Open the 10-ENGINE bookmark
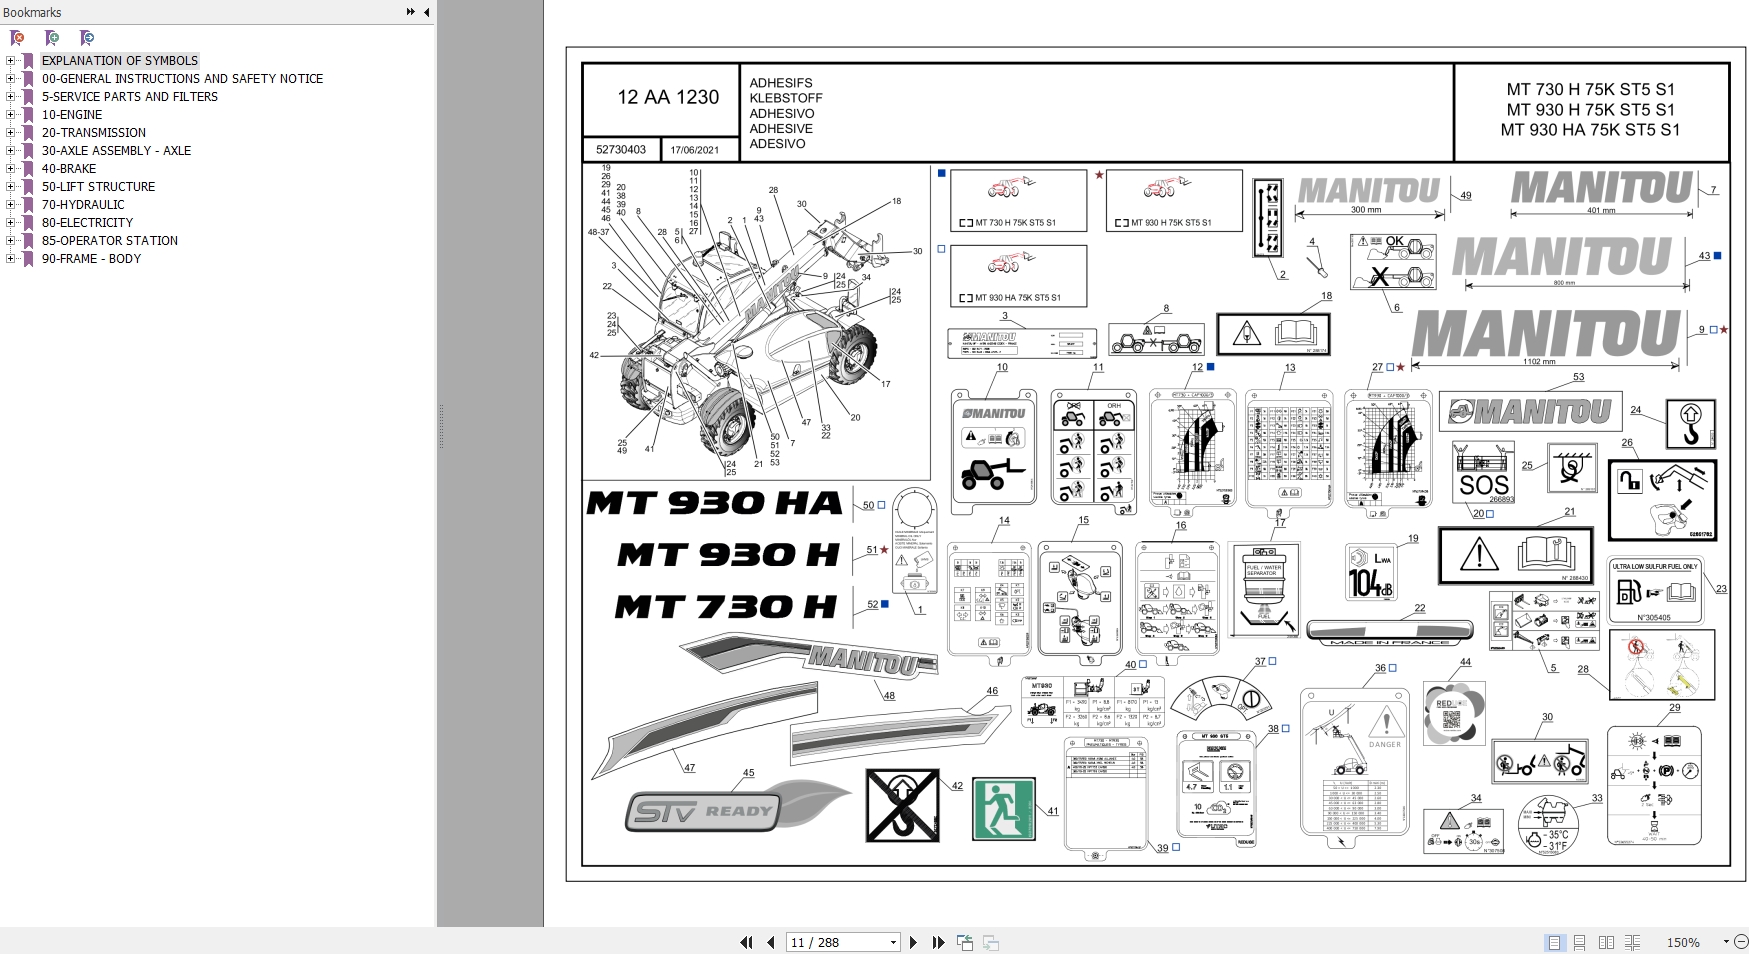The image size is (1749, 954). click(72, 115)
